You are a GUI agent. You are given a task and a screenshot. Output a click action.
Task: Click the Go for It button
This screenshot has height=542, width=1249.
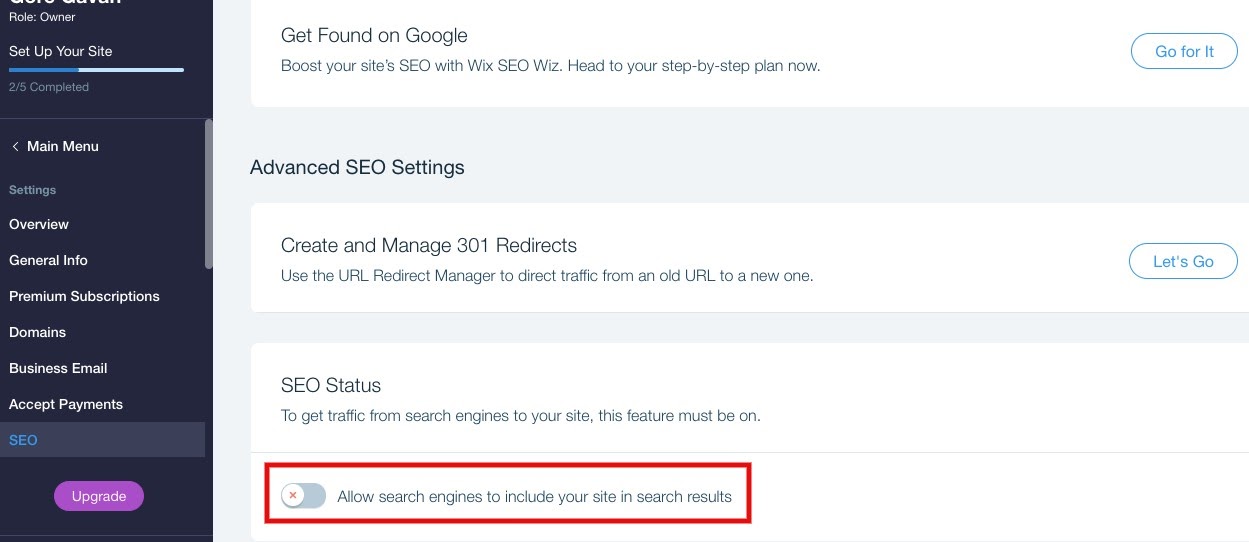[1183, 52]
